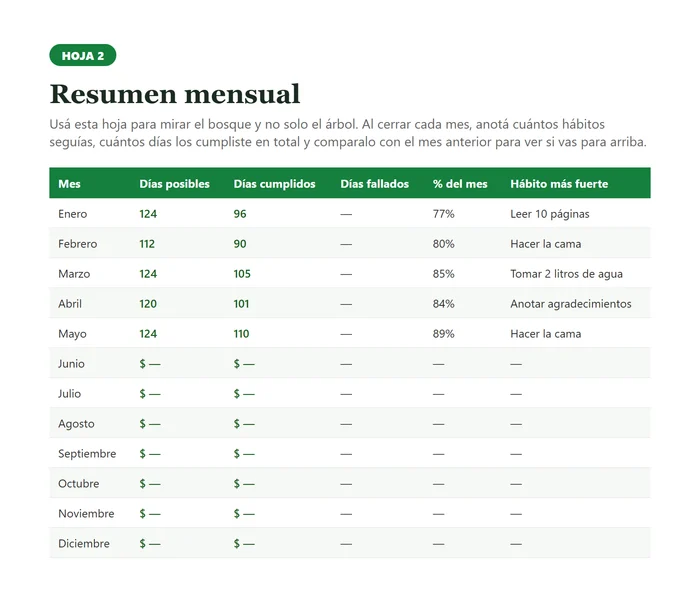Click Junio's empty hábito más fuerte cell
The image size is (700, 602).
point(516,364)
